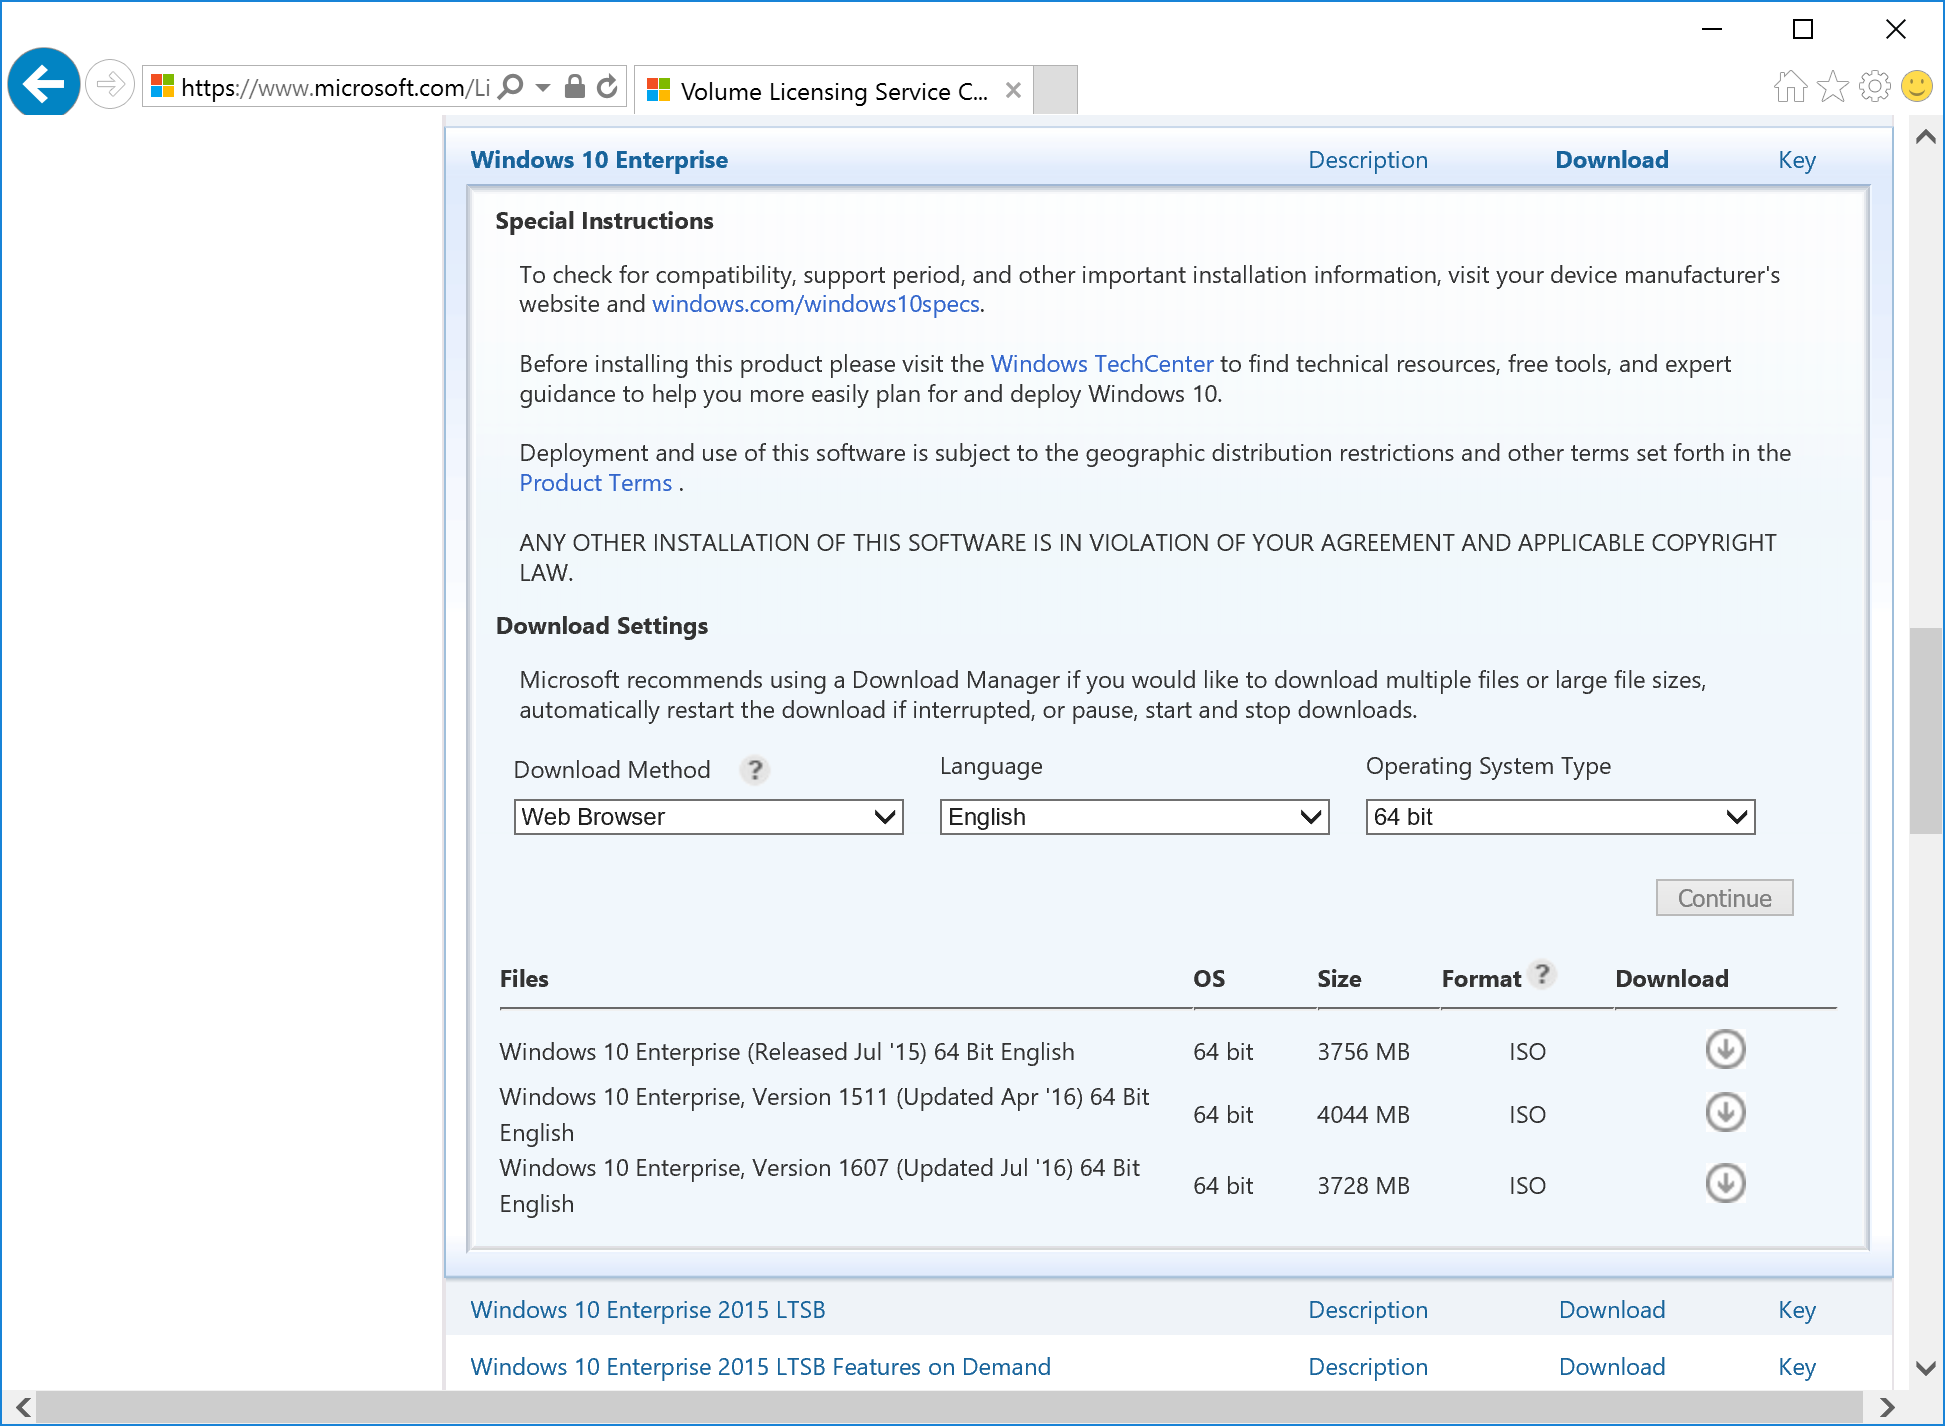Open Key tab for Windows 10 Enterprise
This screenshot has height=1426, width=1945.
[x=1797, y=160]
